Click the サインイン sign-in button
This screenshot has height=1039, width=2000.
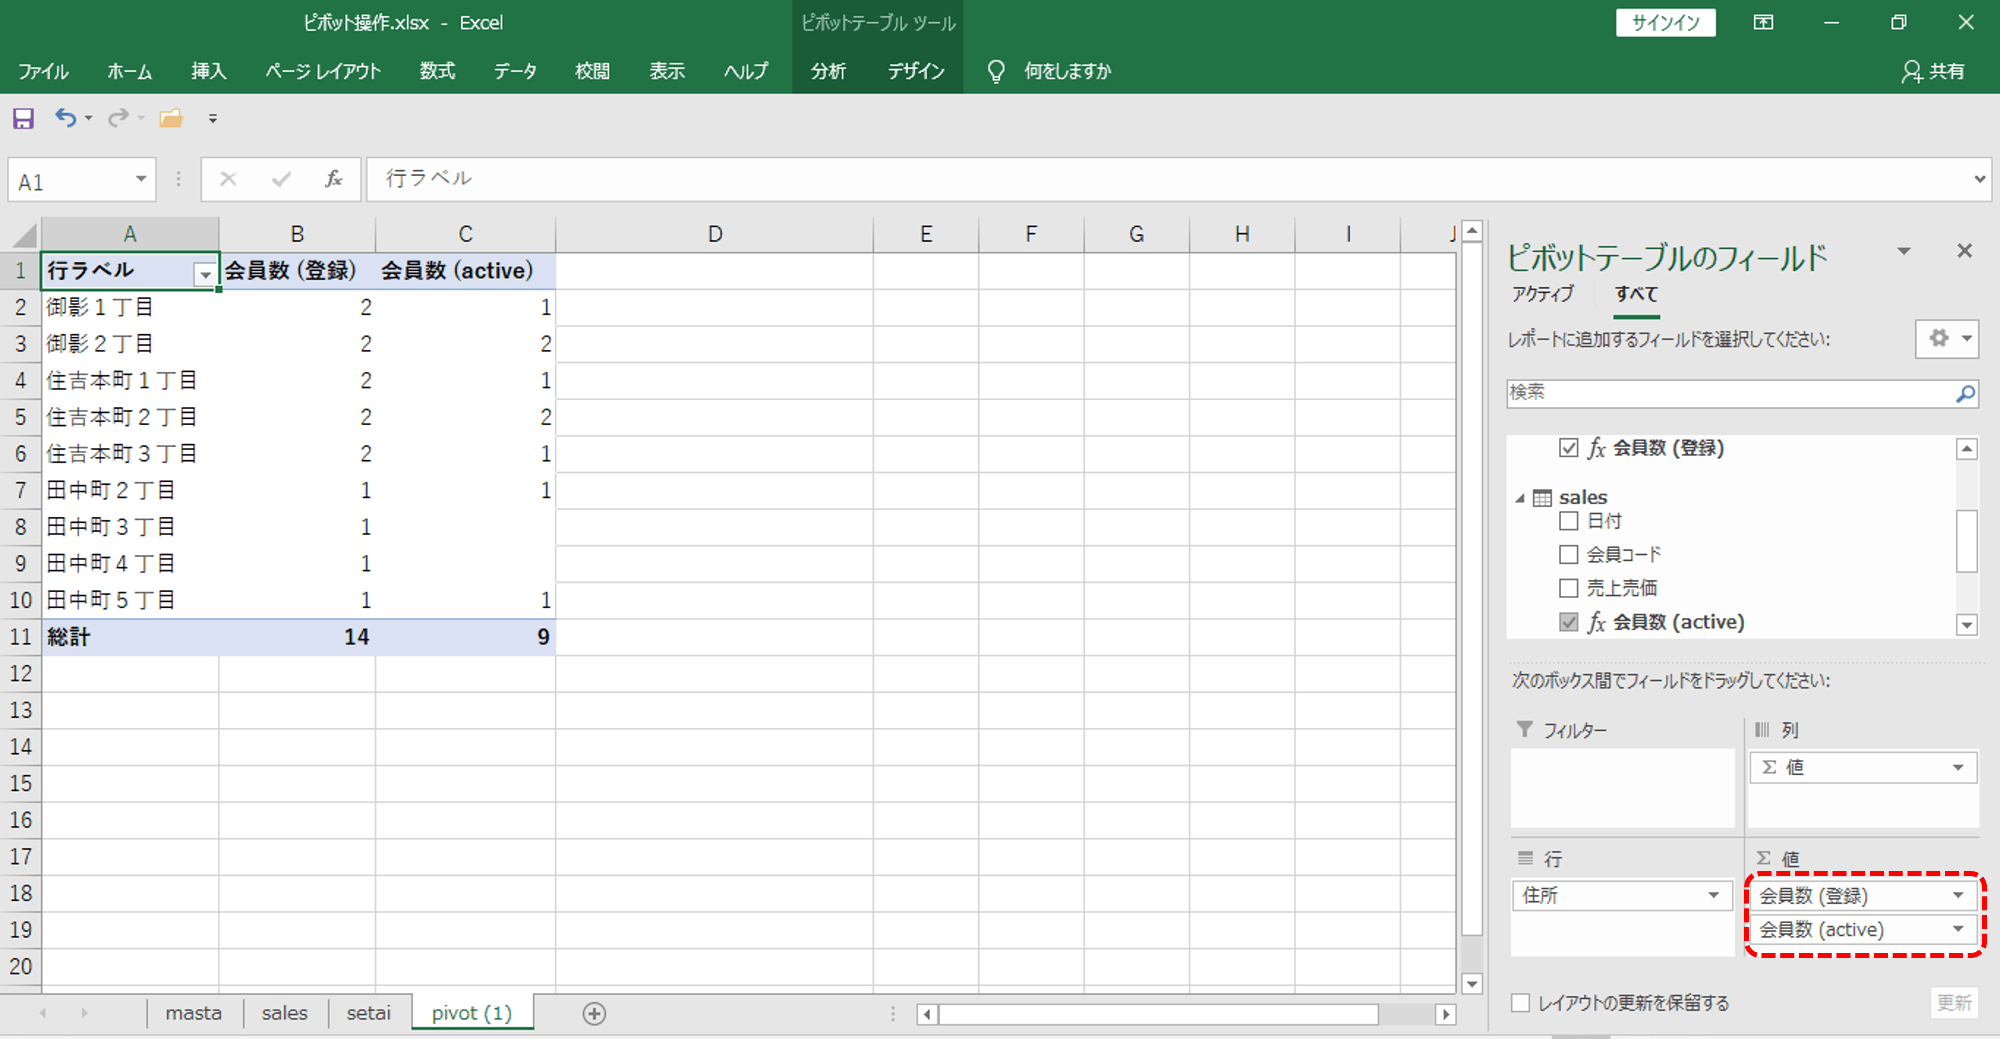pos(1666,23)
